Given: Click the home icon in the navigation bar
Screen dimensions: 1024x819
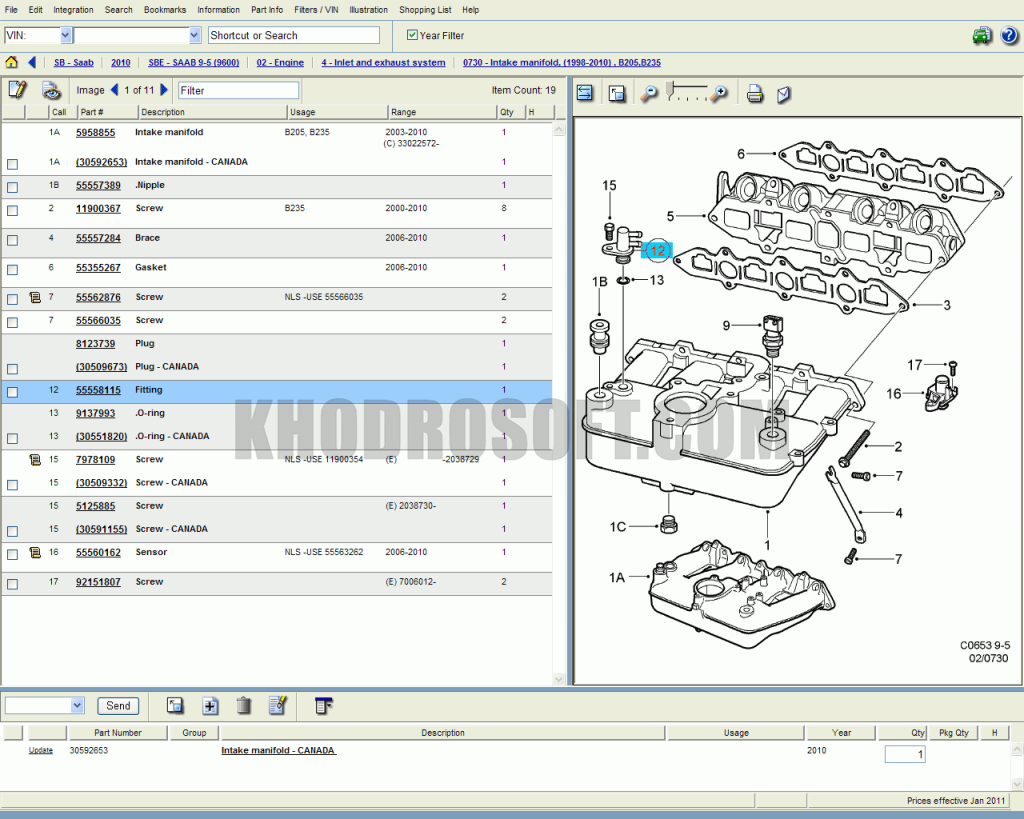Looking at the screenshot, I should click(10, 62).
